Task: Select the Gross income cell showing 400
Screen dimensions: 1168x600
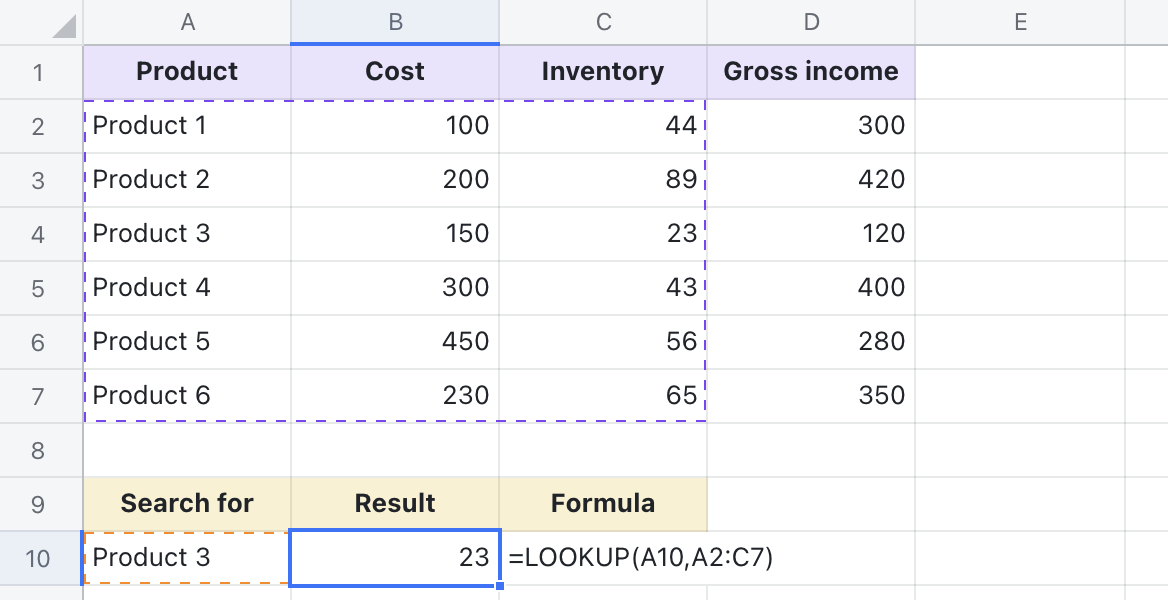Action: 811,287
